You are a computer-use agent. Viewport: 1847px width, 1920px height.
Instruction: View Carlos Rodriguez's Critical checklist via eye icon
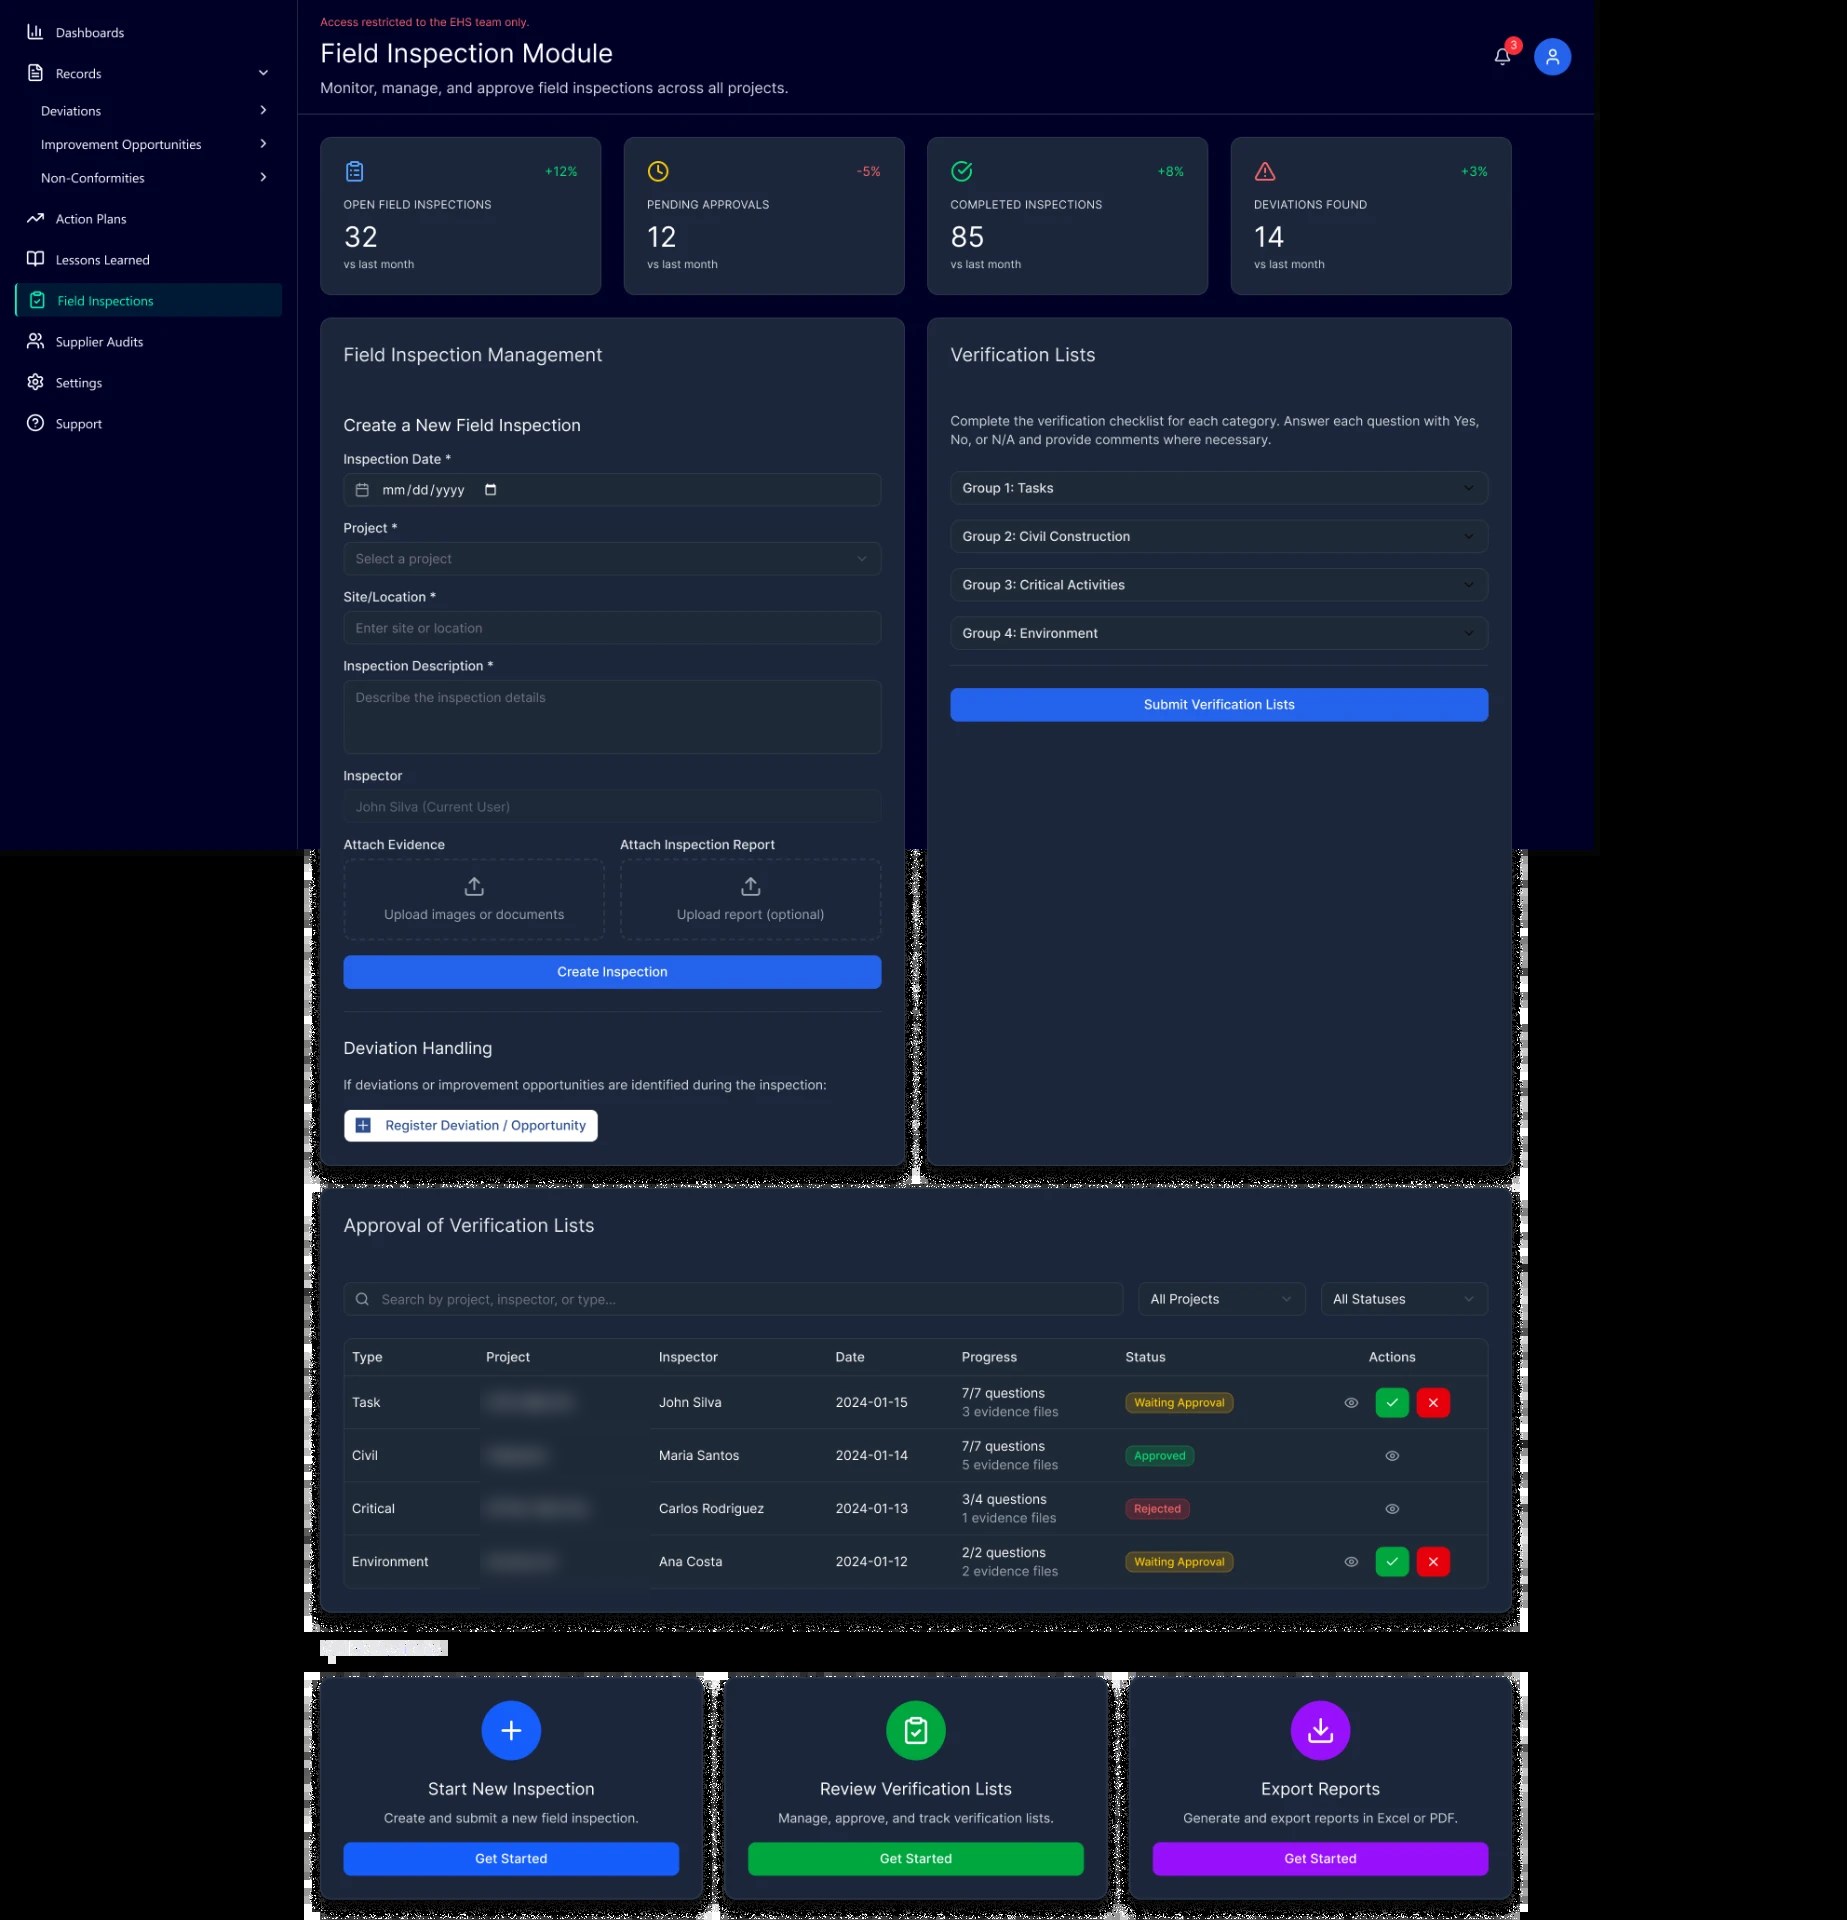[x=1392, y=1508]
